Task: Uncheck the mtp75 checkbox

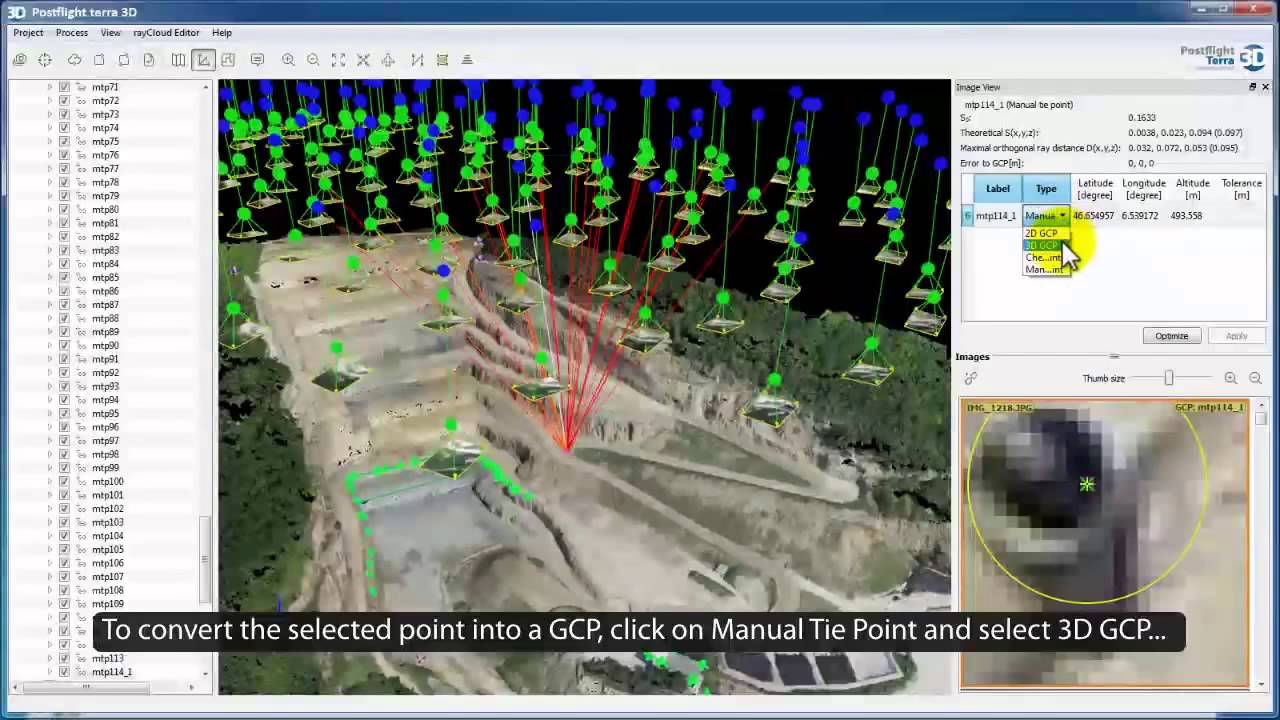Action: [64, 141]
